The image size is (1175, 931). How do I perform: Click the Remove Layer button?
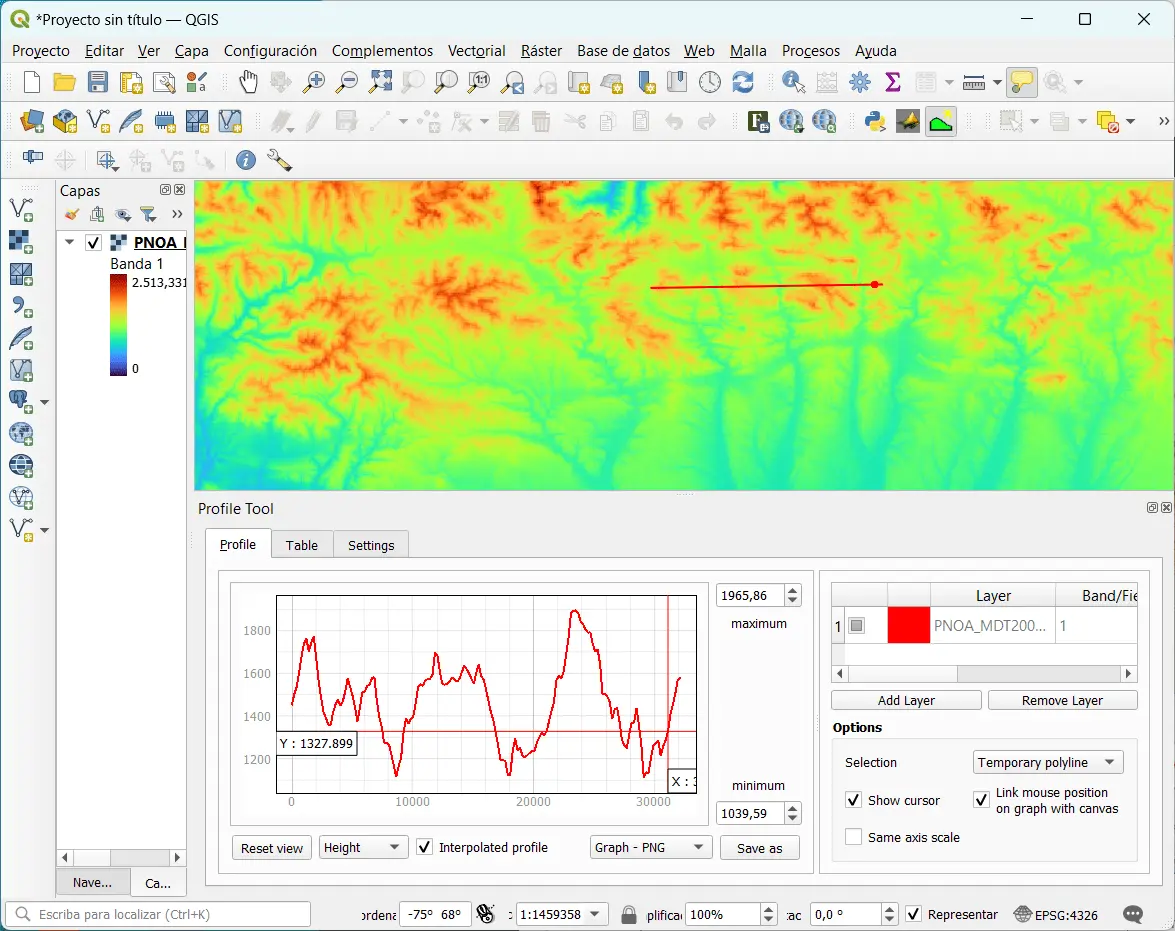(x=1062, y=700)
